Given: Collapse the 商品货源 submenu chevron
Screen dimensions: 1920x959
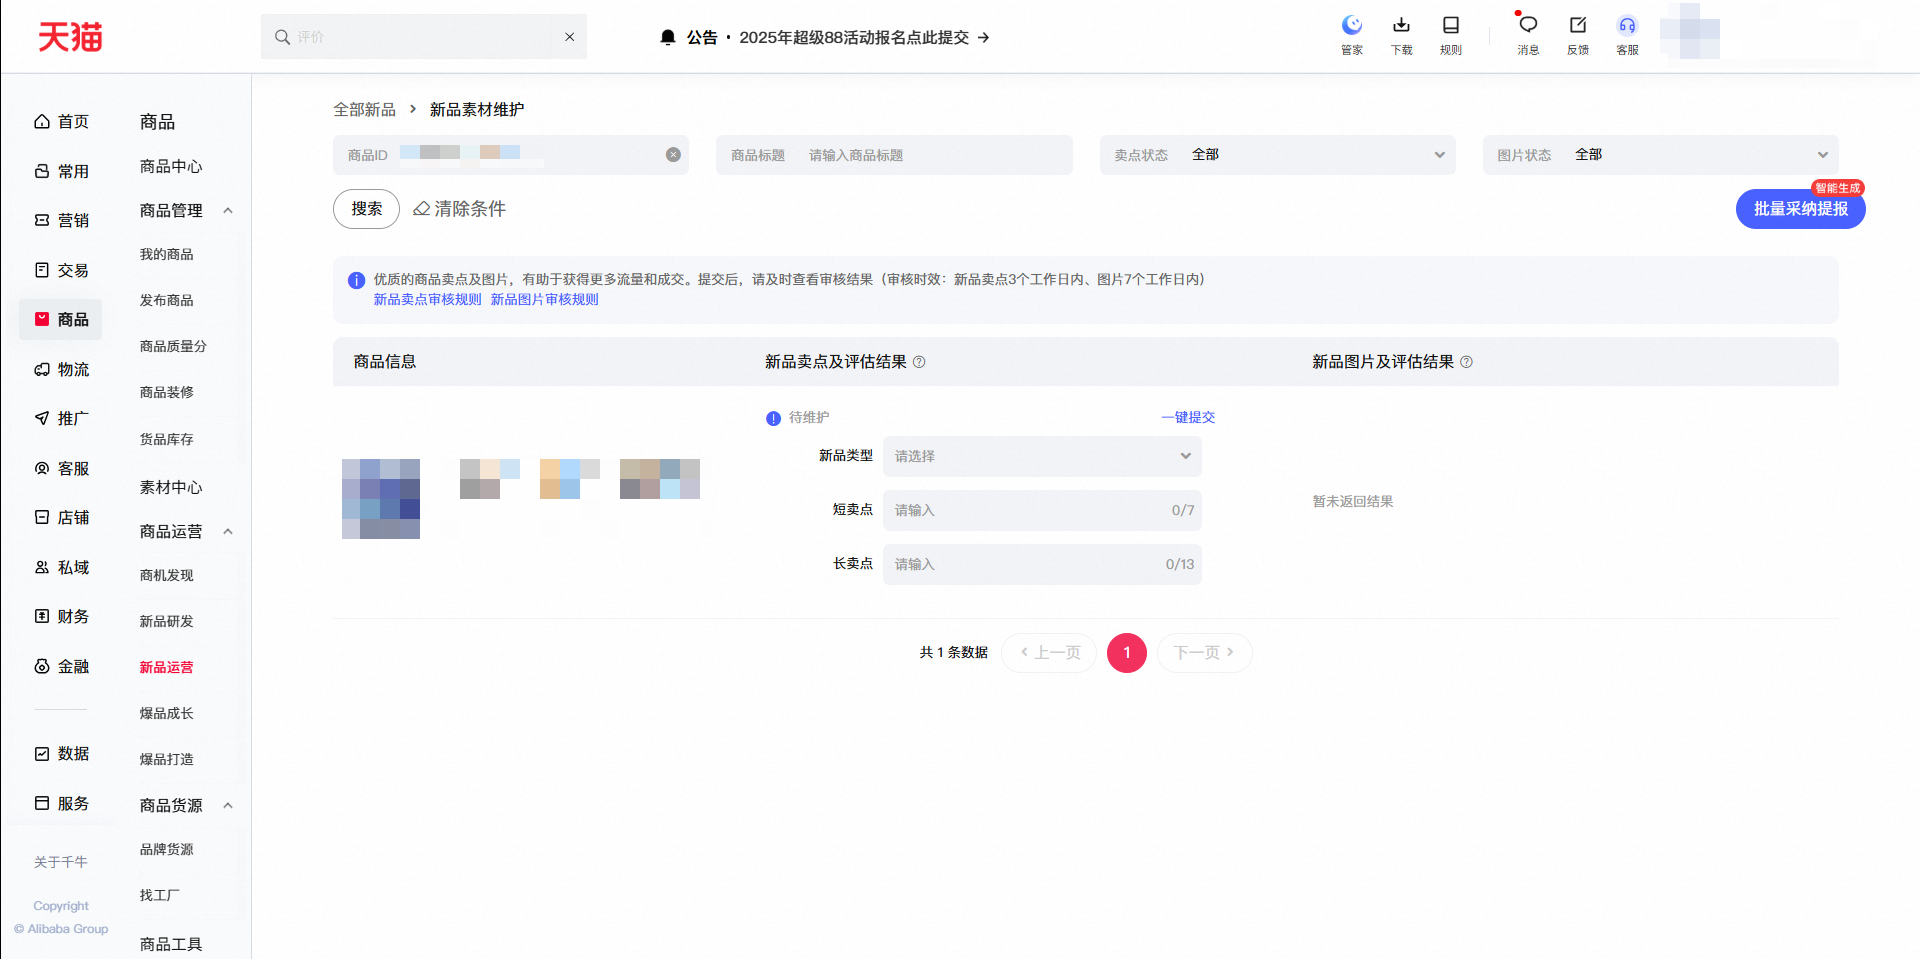Looking at the screenshot, I should (x=228, y=805).
